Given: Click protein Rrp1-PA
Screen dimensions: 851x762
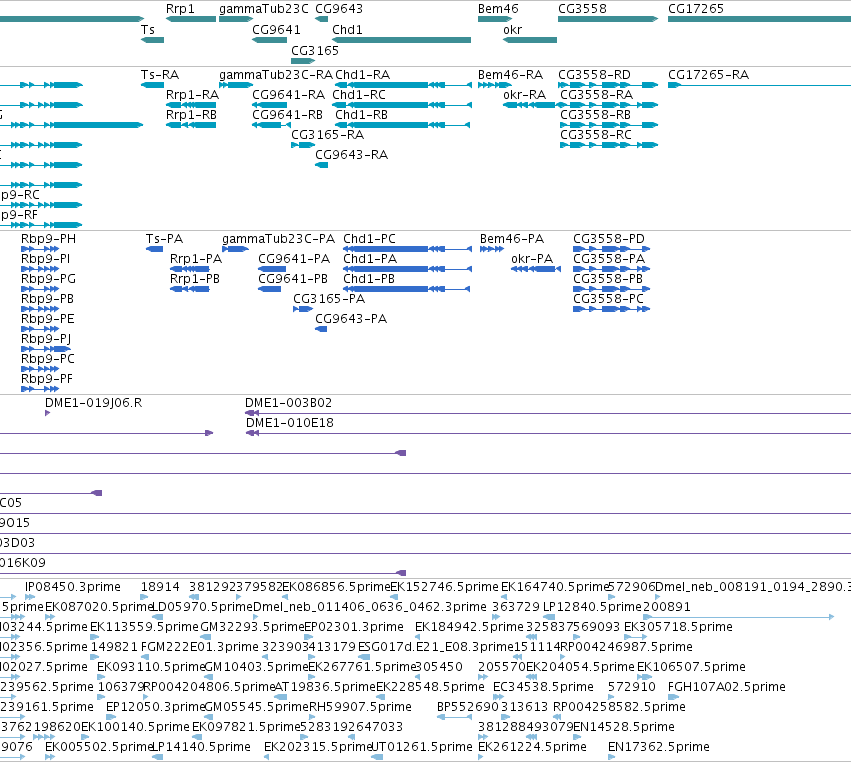Looking at the screenshot, I should tap(190, 269).
